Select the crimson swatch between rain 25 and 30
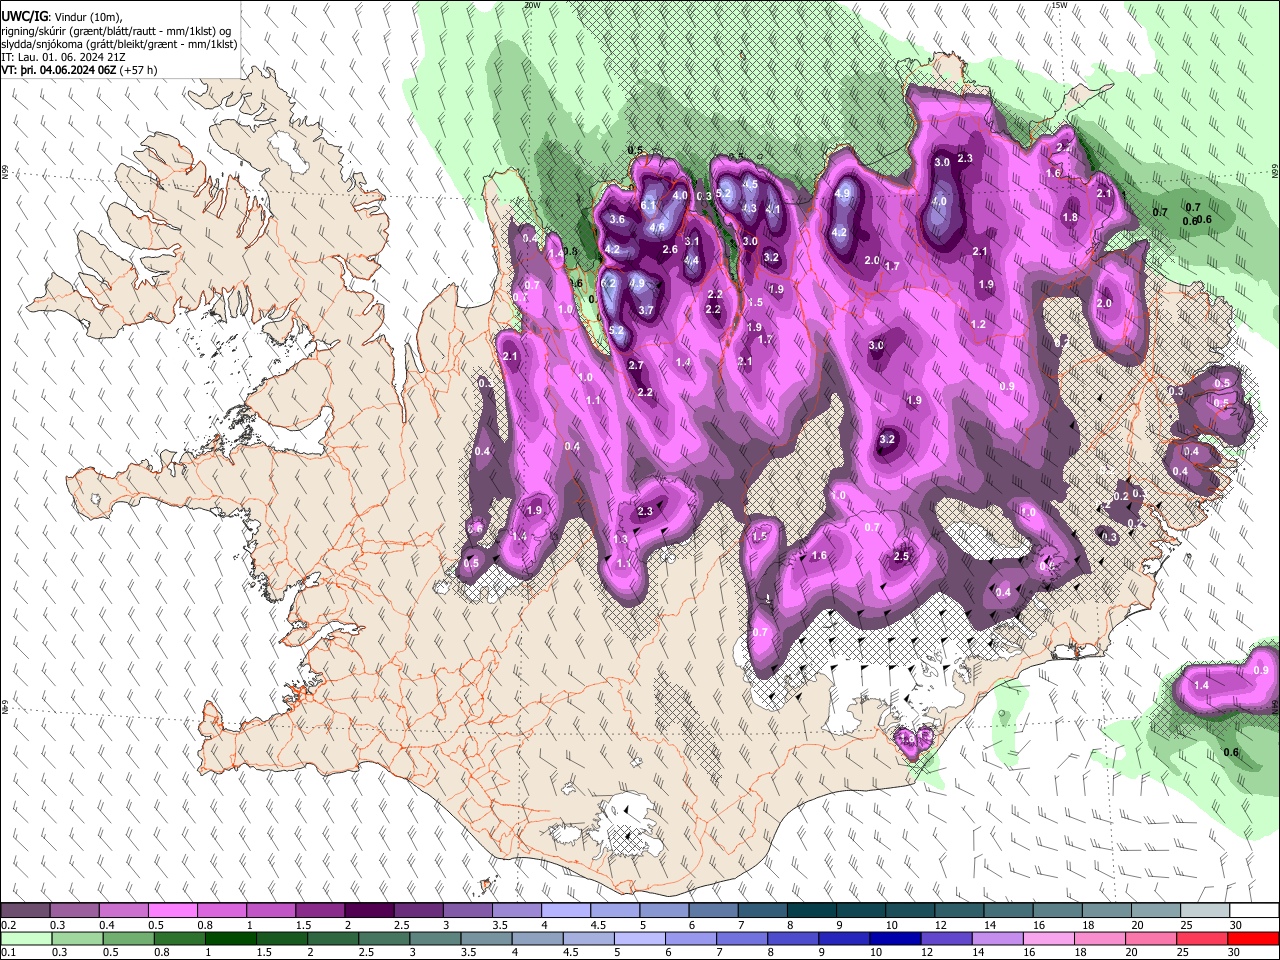The image size is (1280, 960). [1203, 939]
